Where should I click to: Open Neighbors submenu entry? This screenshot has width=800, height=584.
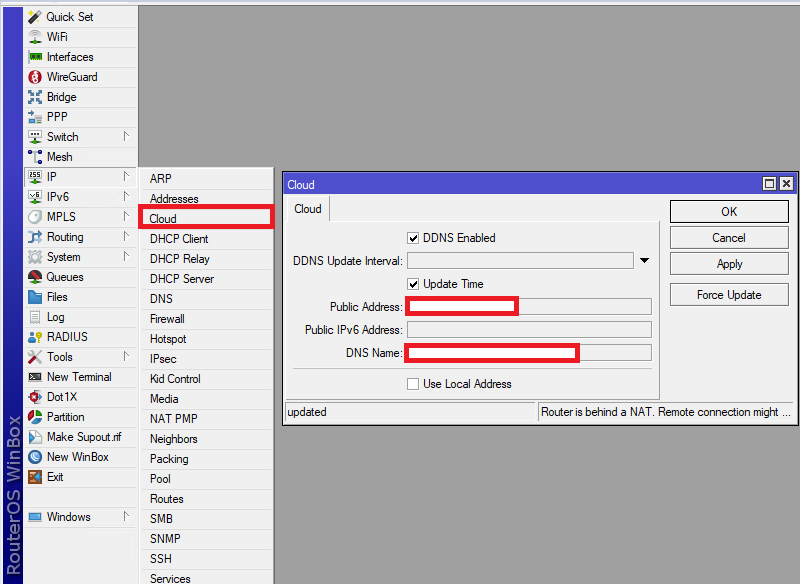tap(206, 439)
